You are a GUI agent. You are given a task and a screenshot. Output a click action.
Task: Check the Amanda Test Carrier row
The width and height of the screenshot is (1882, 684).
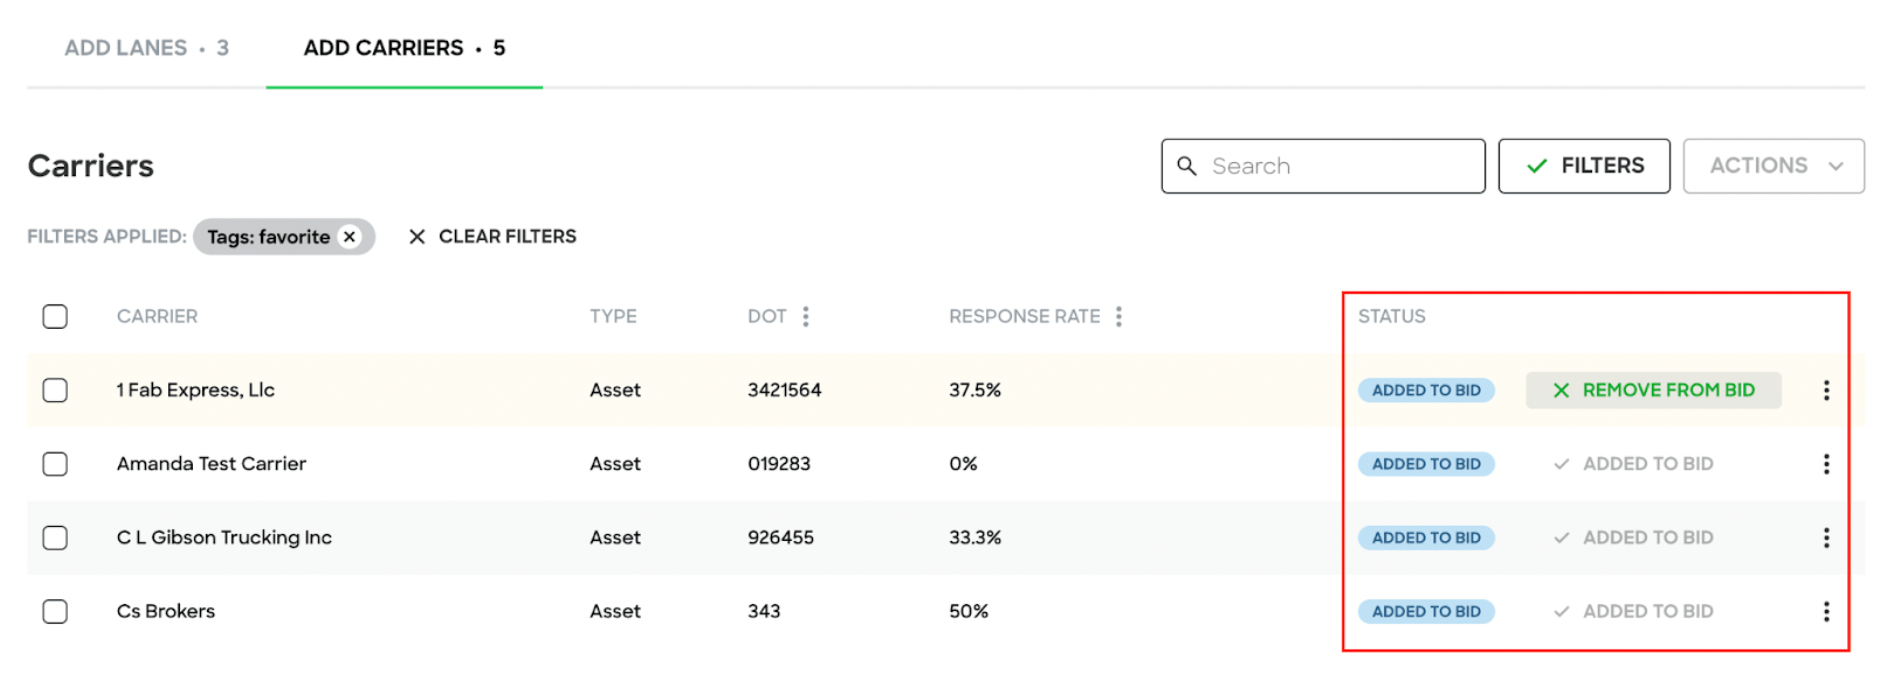55,464
